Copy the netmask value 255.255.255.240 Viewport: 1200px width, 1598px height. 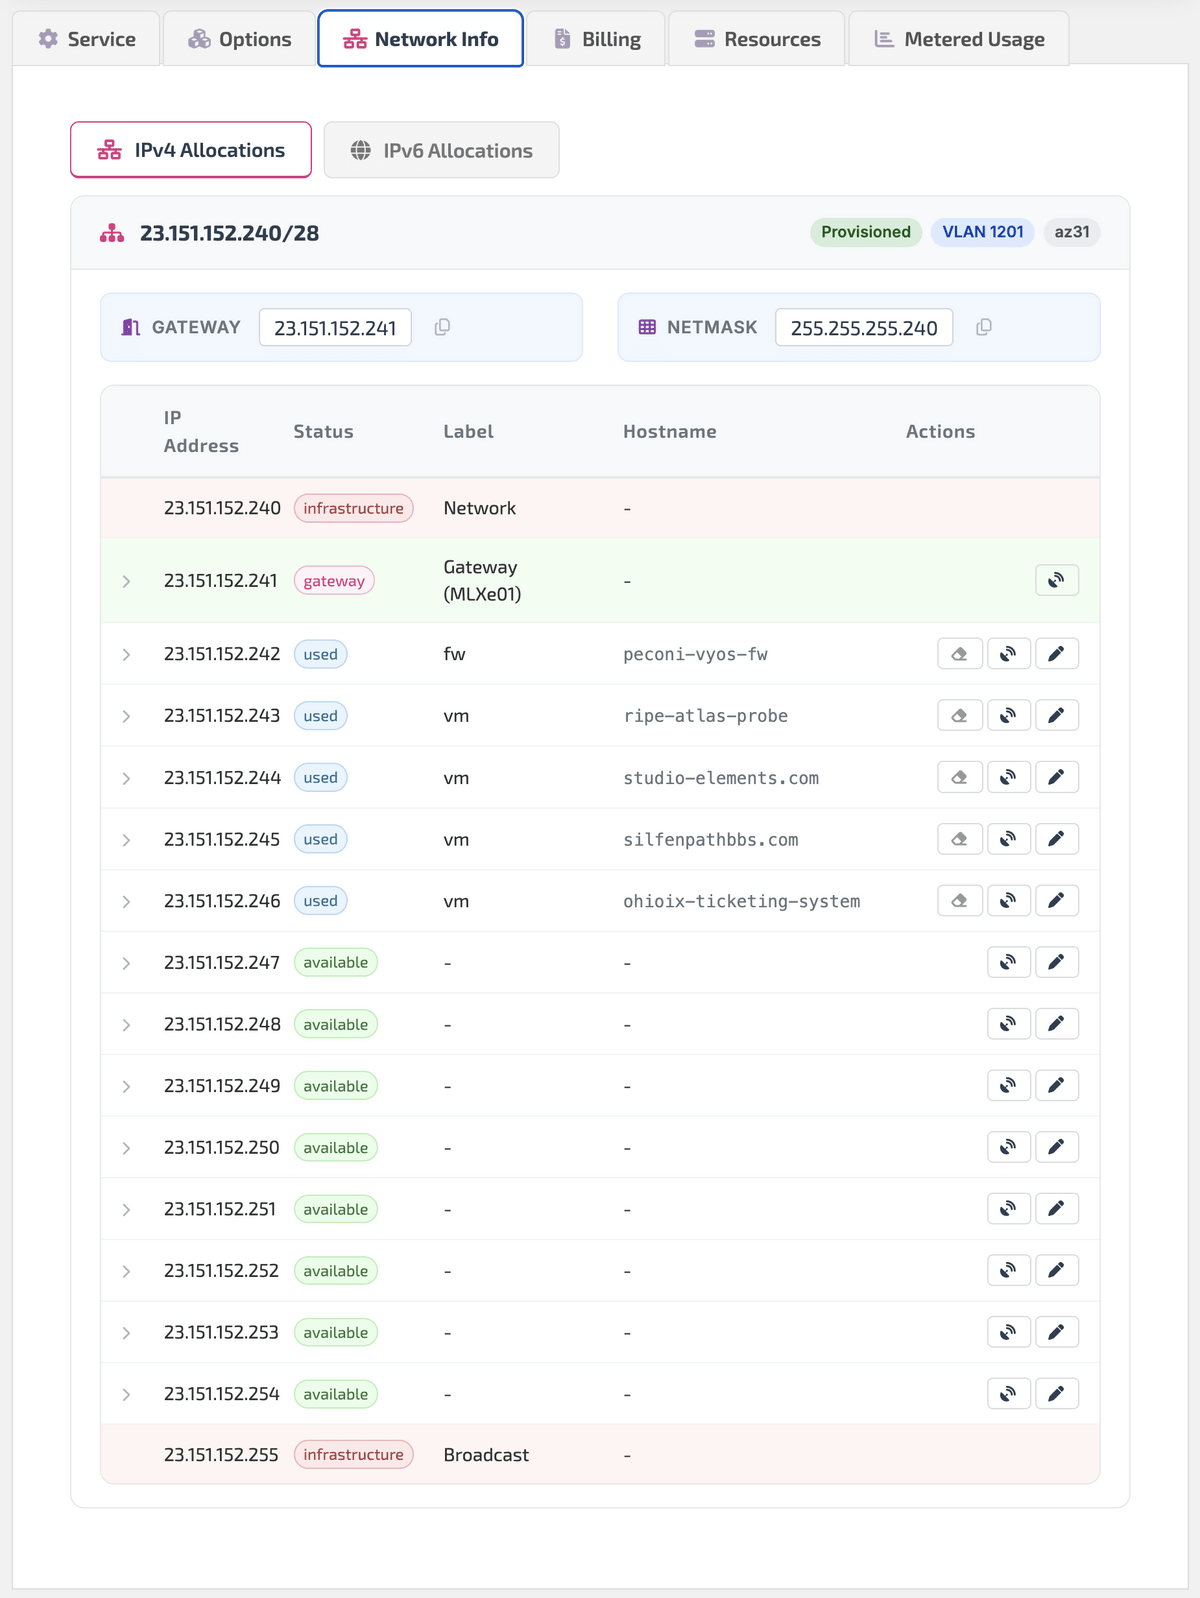click(x=984, y=327)
